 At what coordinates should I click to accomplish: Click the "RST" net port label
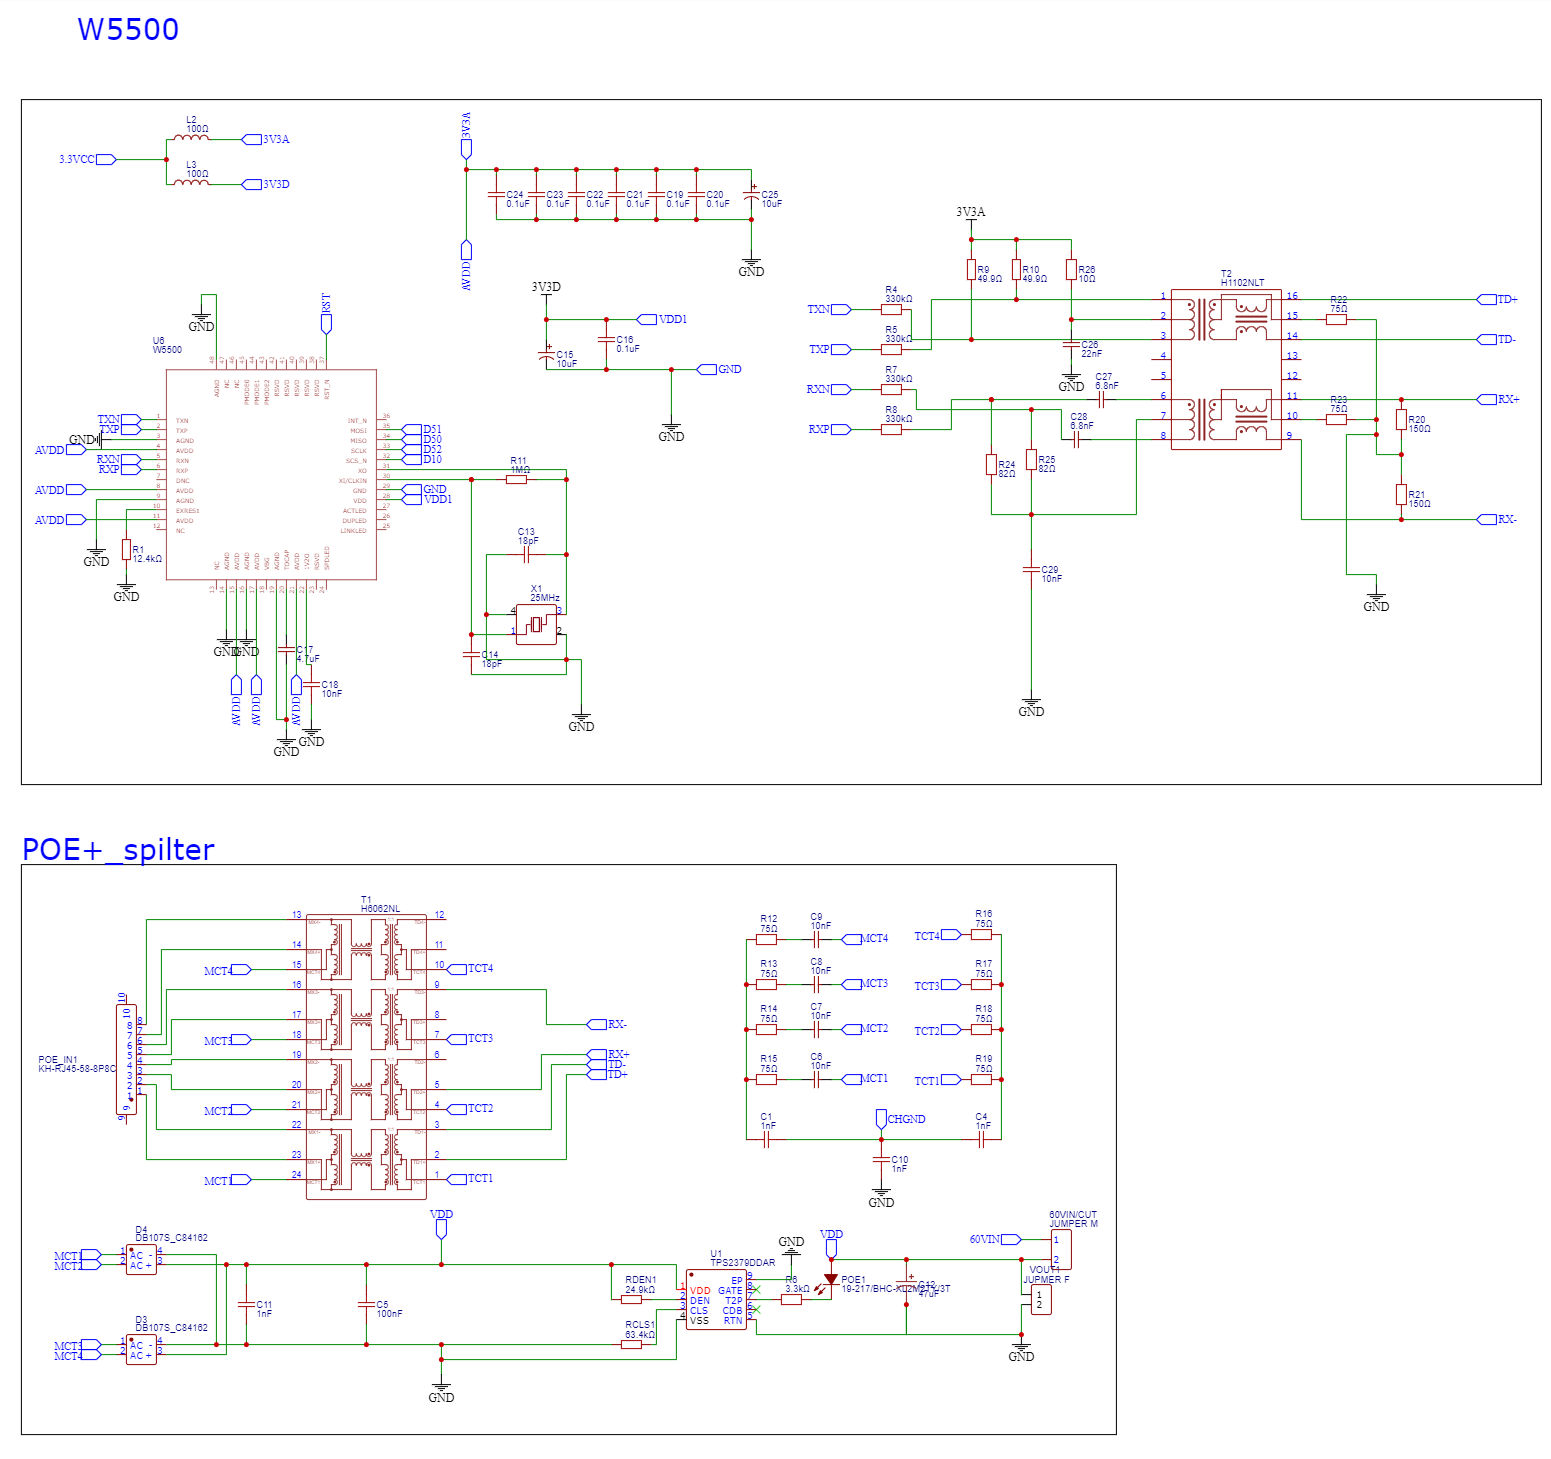326,313
